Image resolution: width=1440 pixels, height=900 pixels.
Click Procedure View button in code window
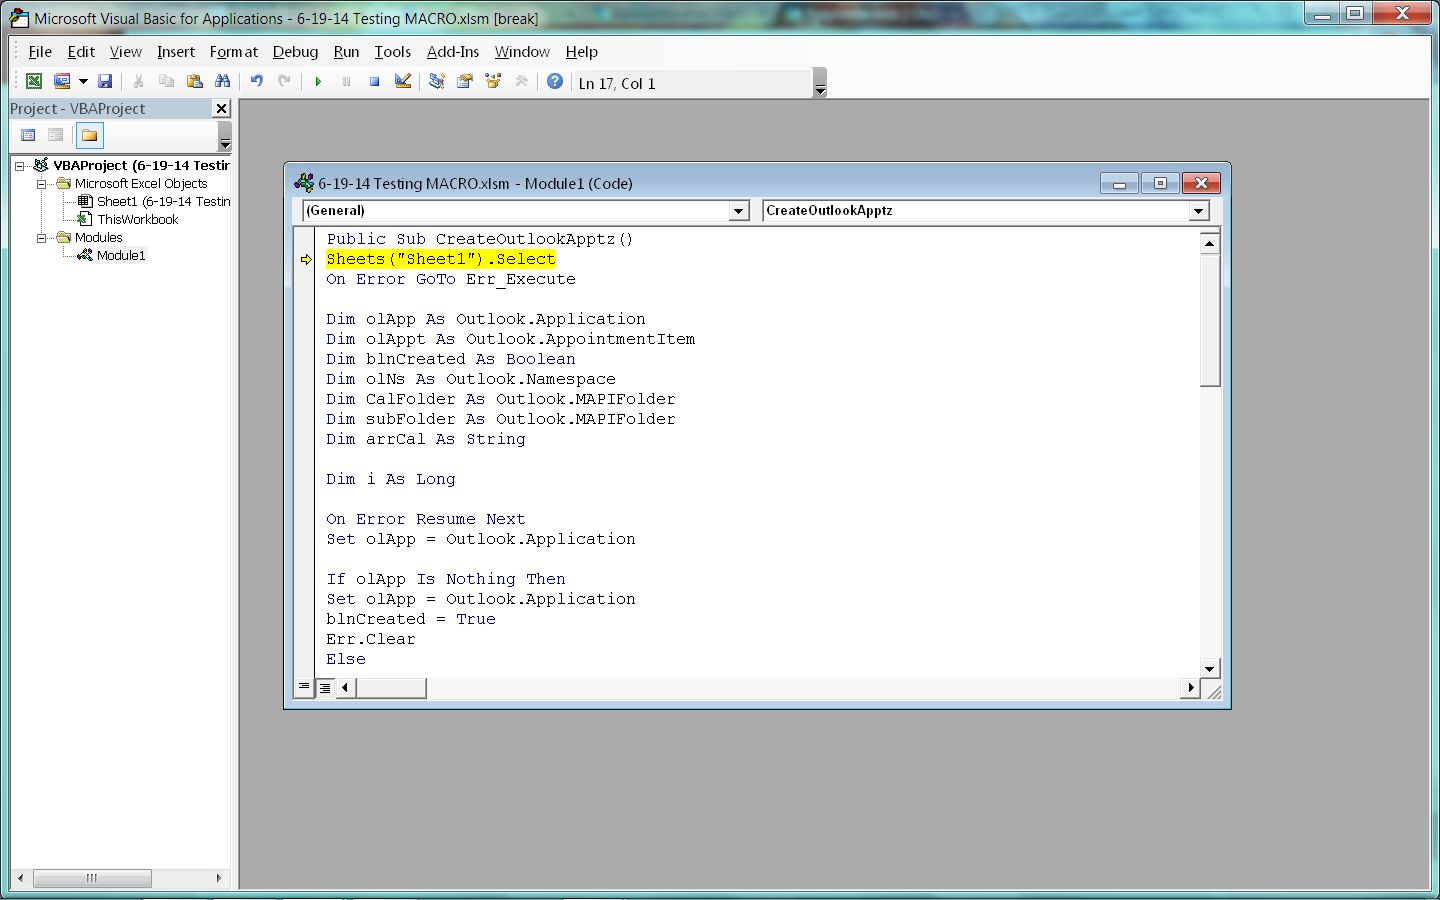pos(304,687)
